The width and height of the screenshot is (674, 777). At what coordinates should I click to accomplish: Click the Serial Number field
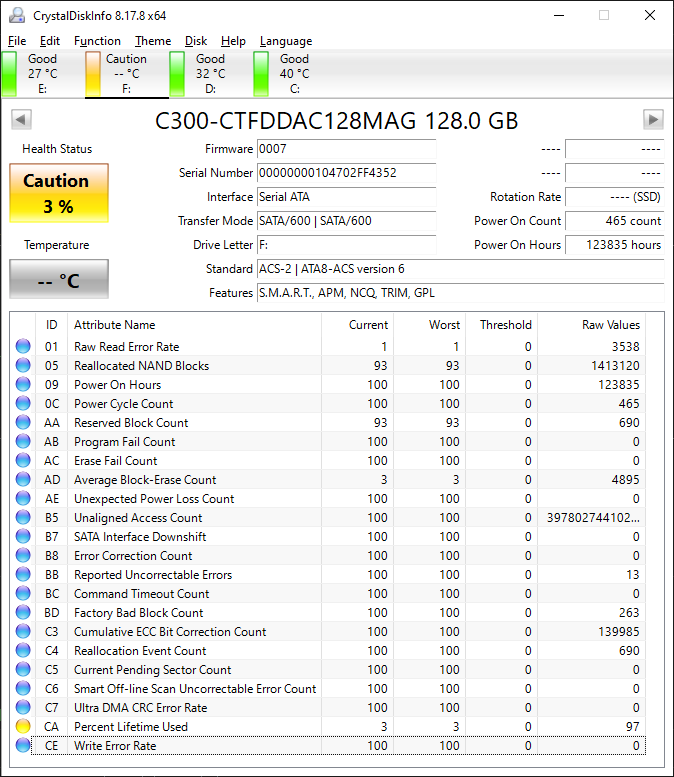346,173
